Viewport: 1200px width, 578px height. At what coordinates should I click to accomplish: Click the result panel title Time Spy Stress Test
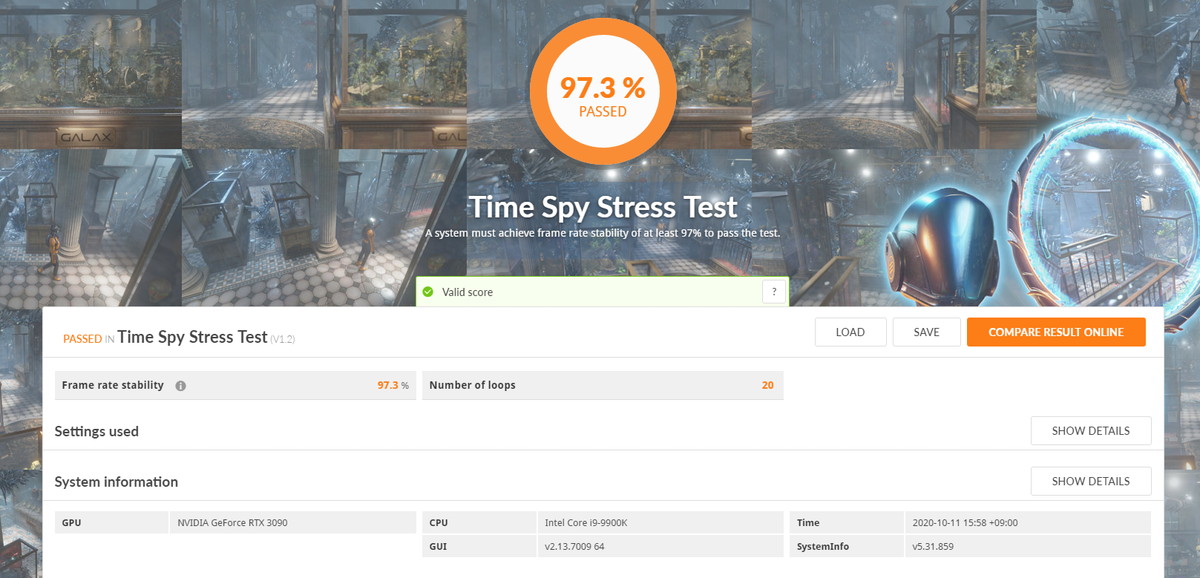click(x=192, y=337)
